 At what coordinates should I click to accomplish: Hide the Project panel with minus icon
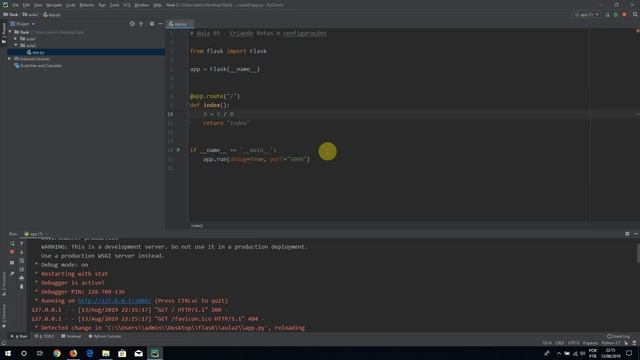[x=160, y=24]
